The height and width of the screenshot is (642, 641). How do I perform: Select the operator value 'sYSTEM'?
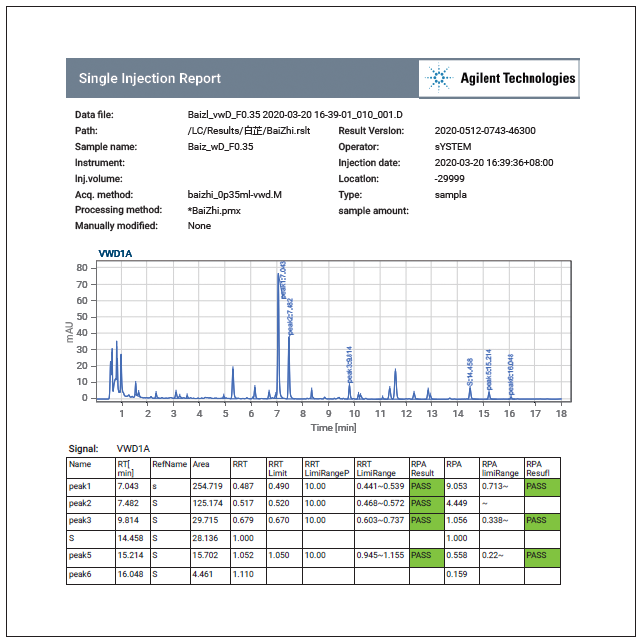pos(453,147)
